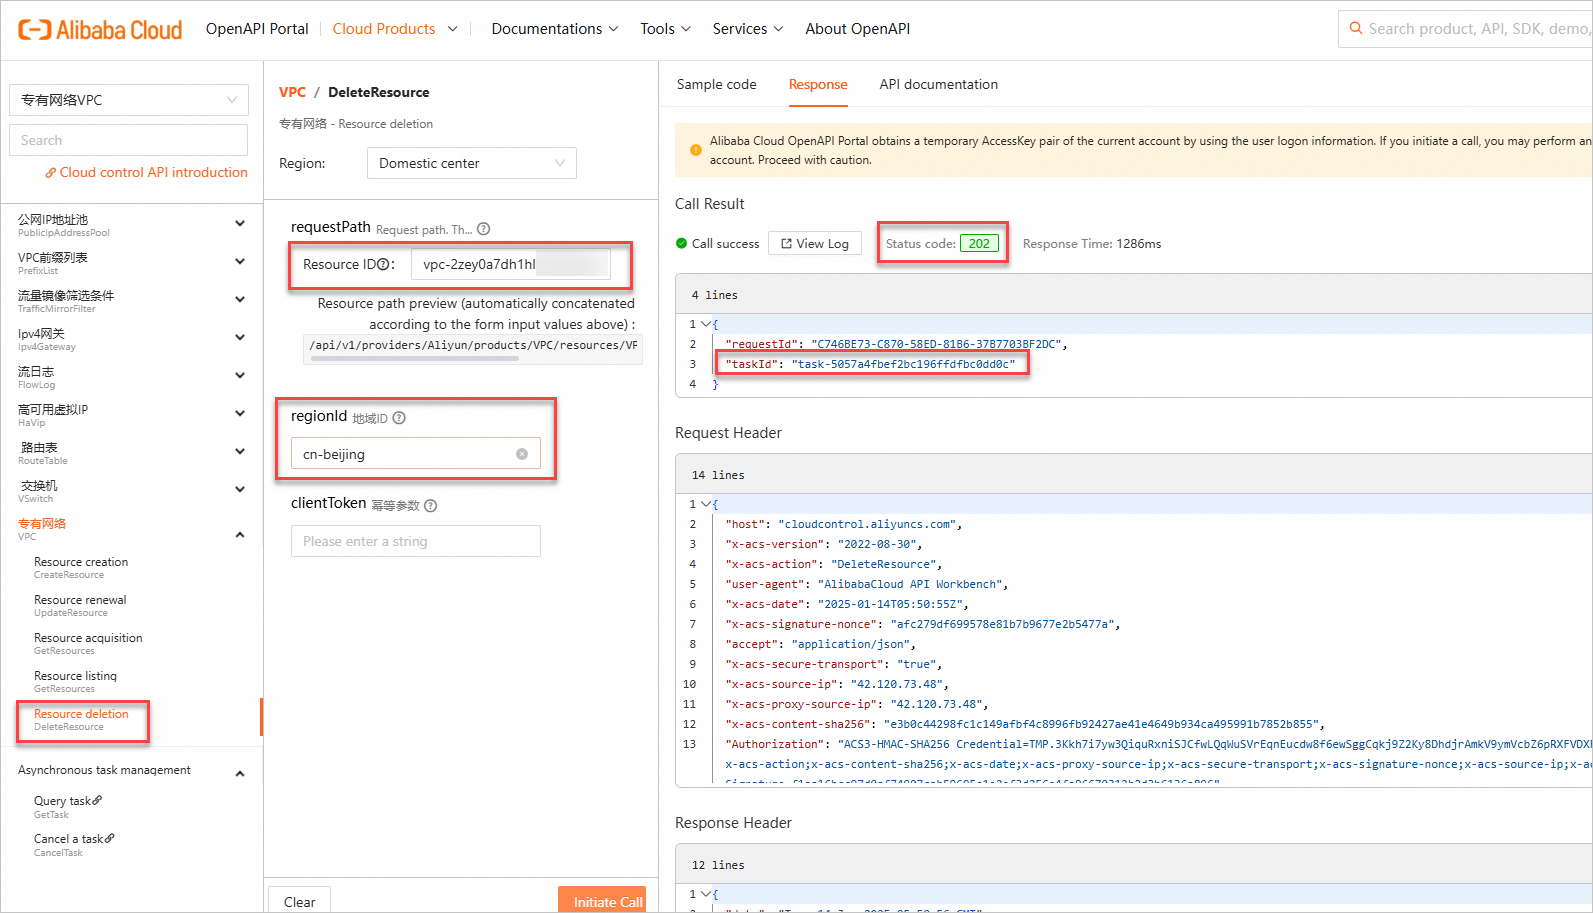
Task: Click the Alibaba Cloud logo
Action: tap(100, 30)
